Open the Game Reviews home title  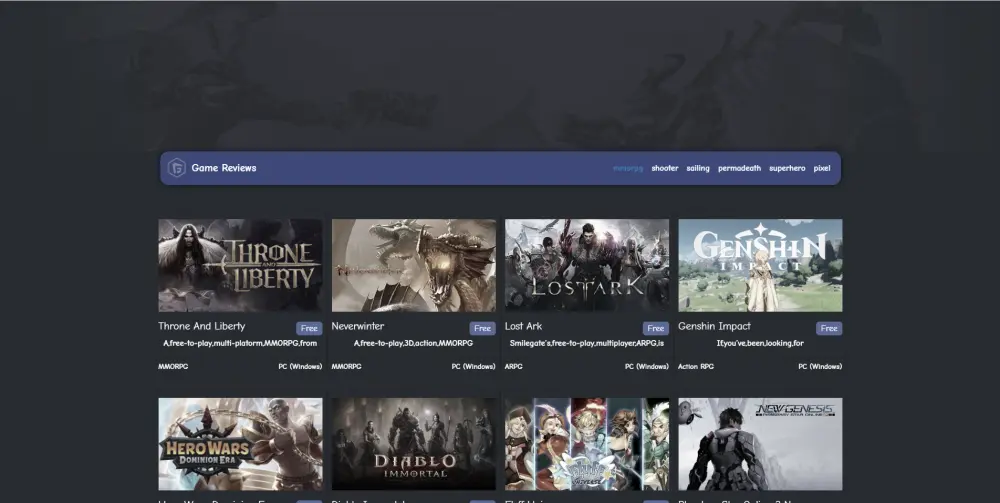point(224,168)
